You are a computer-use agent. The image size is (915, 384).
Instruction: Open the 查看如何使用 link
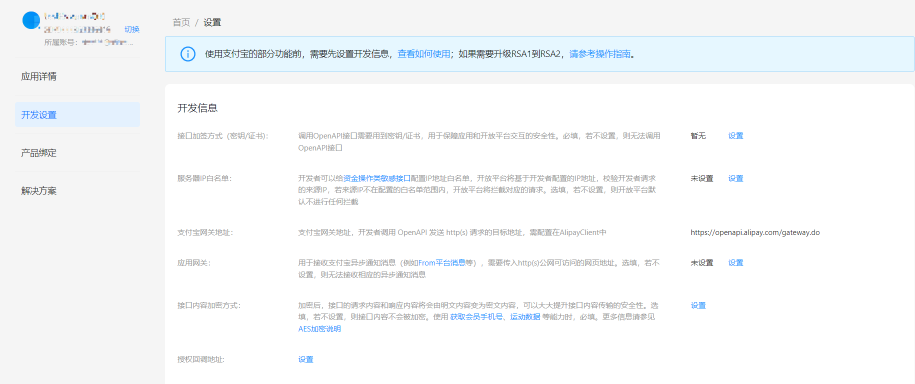[424, 54]
